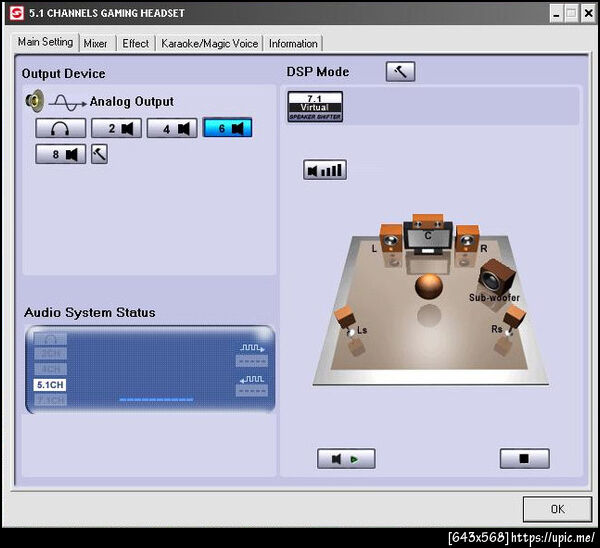600x548 pixels.
Task: Click the OK button
Action: 558,509
